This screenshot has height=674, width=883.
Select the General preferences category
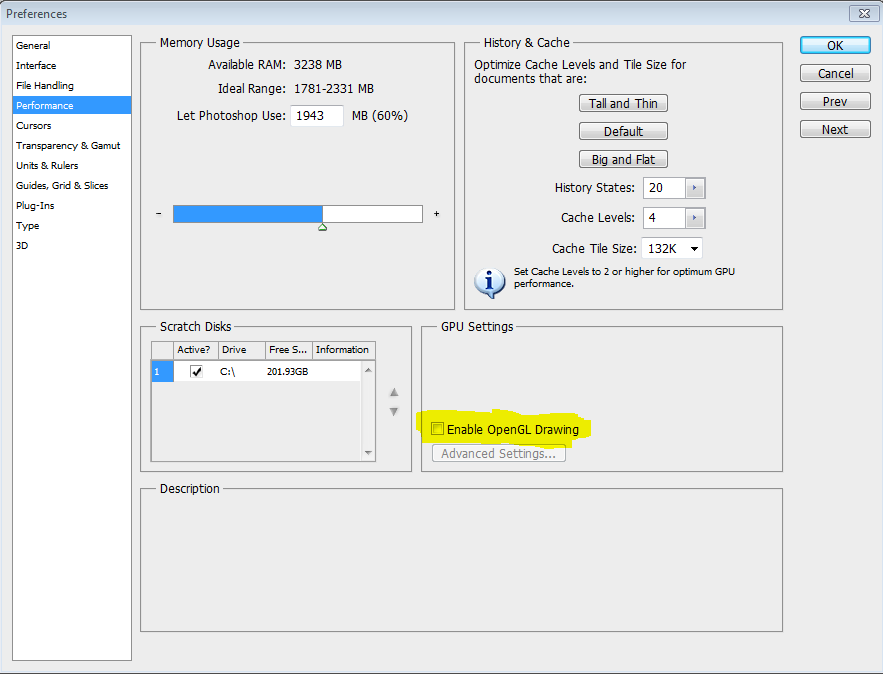72,46
